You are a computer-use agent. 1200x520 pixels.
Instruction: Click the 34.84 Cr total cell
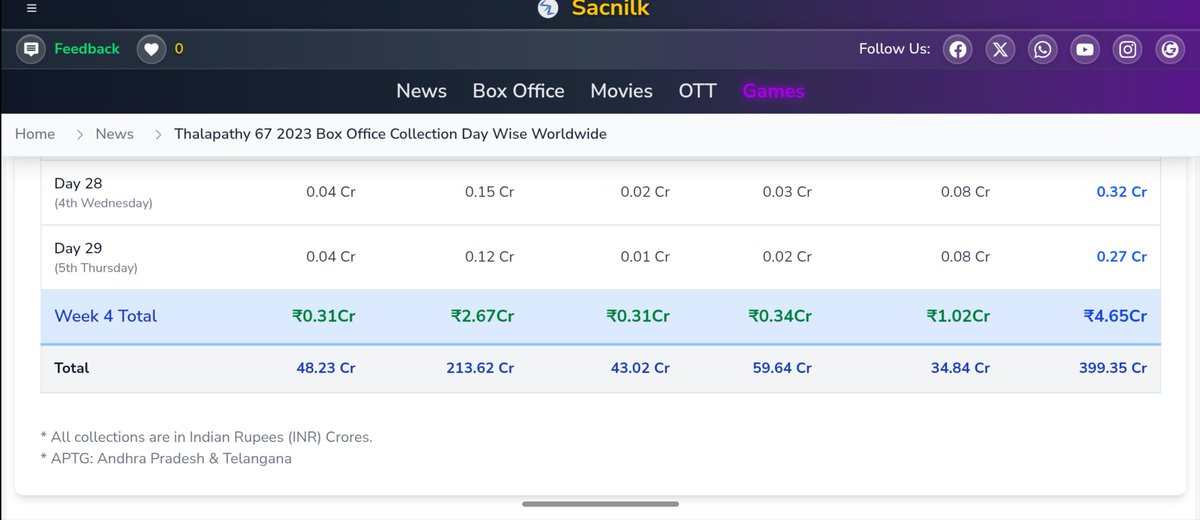coord(960,368)
